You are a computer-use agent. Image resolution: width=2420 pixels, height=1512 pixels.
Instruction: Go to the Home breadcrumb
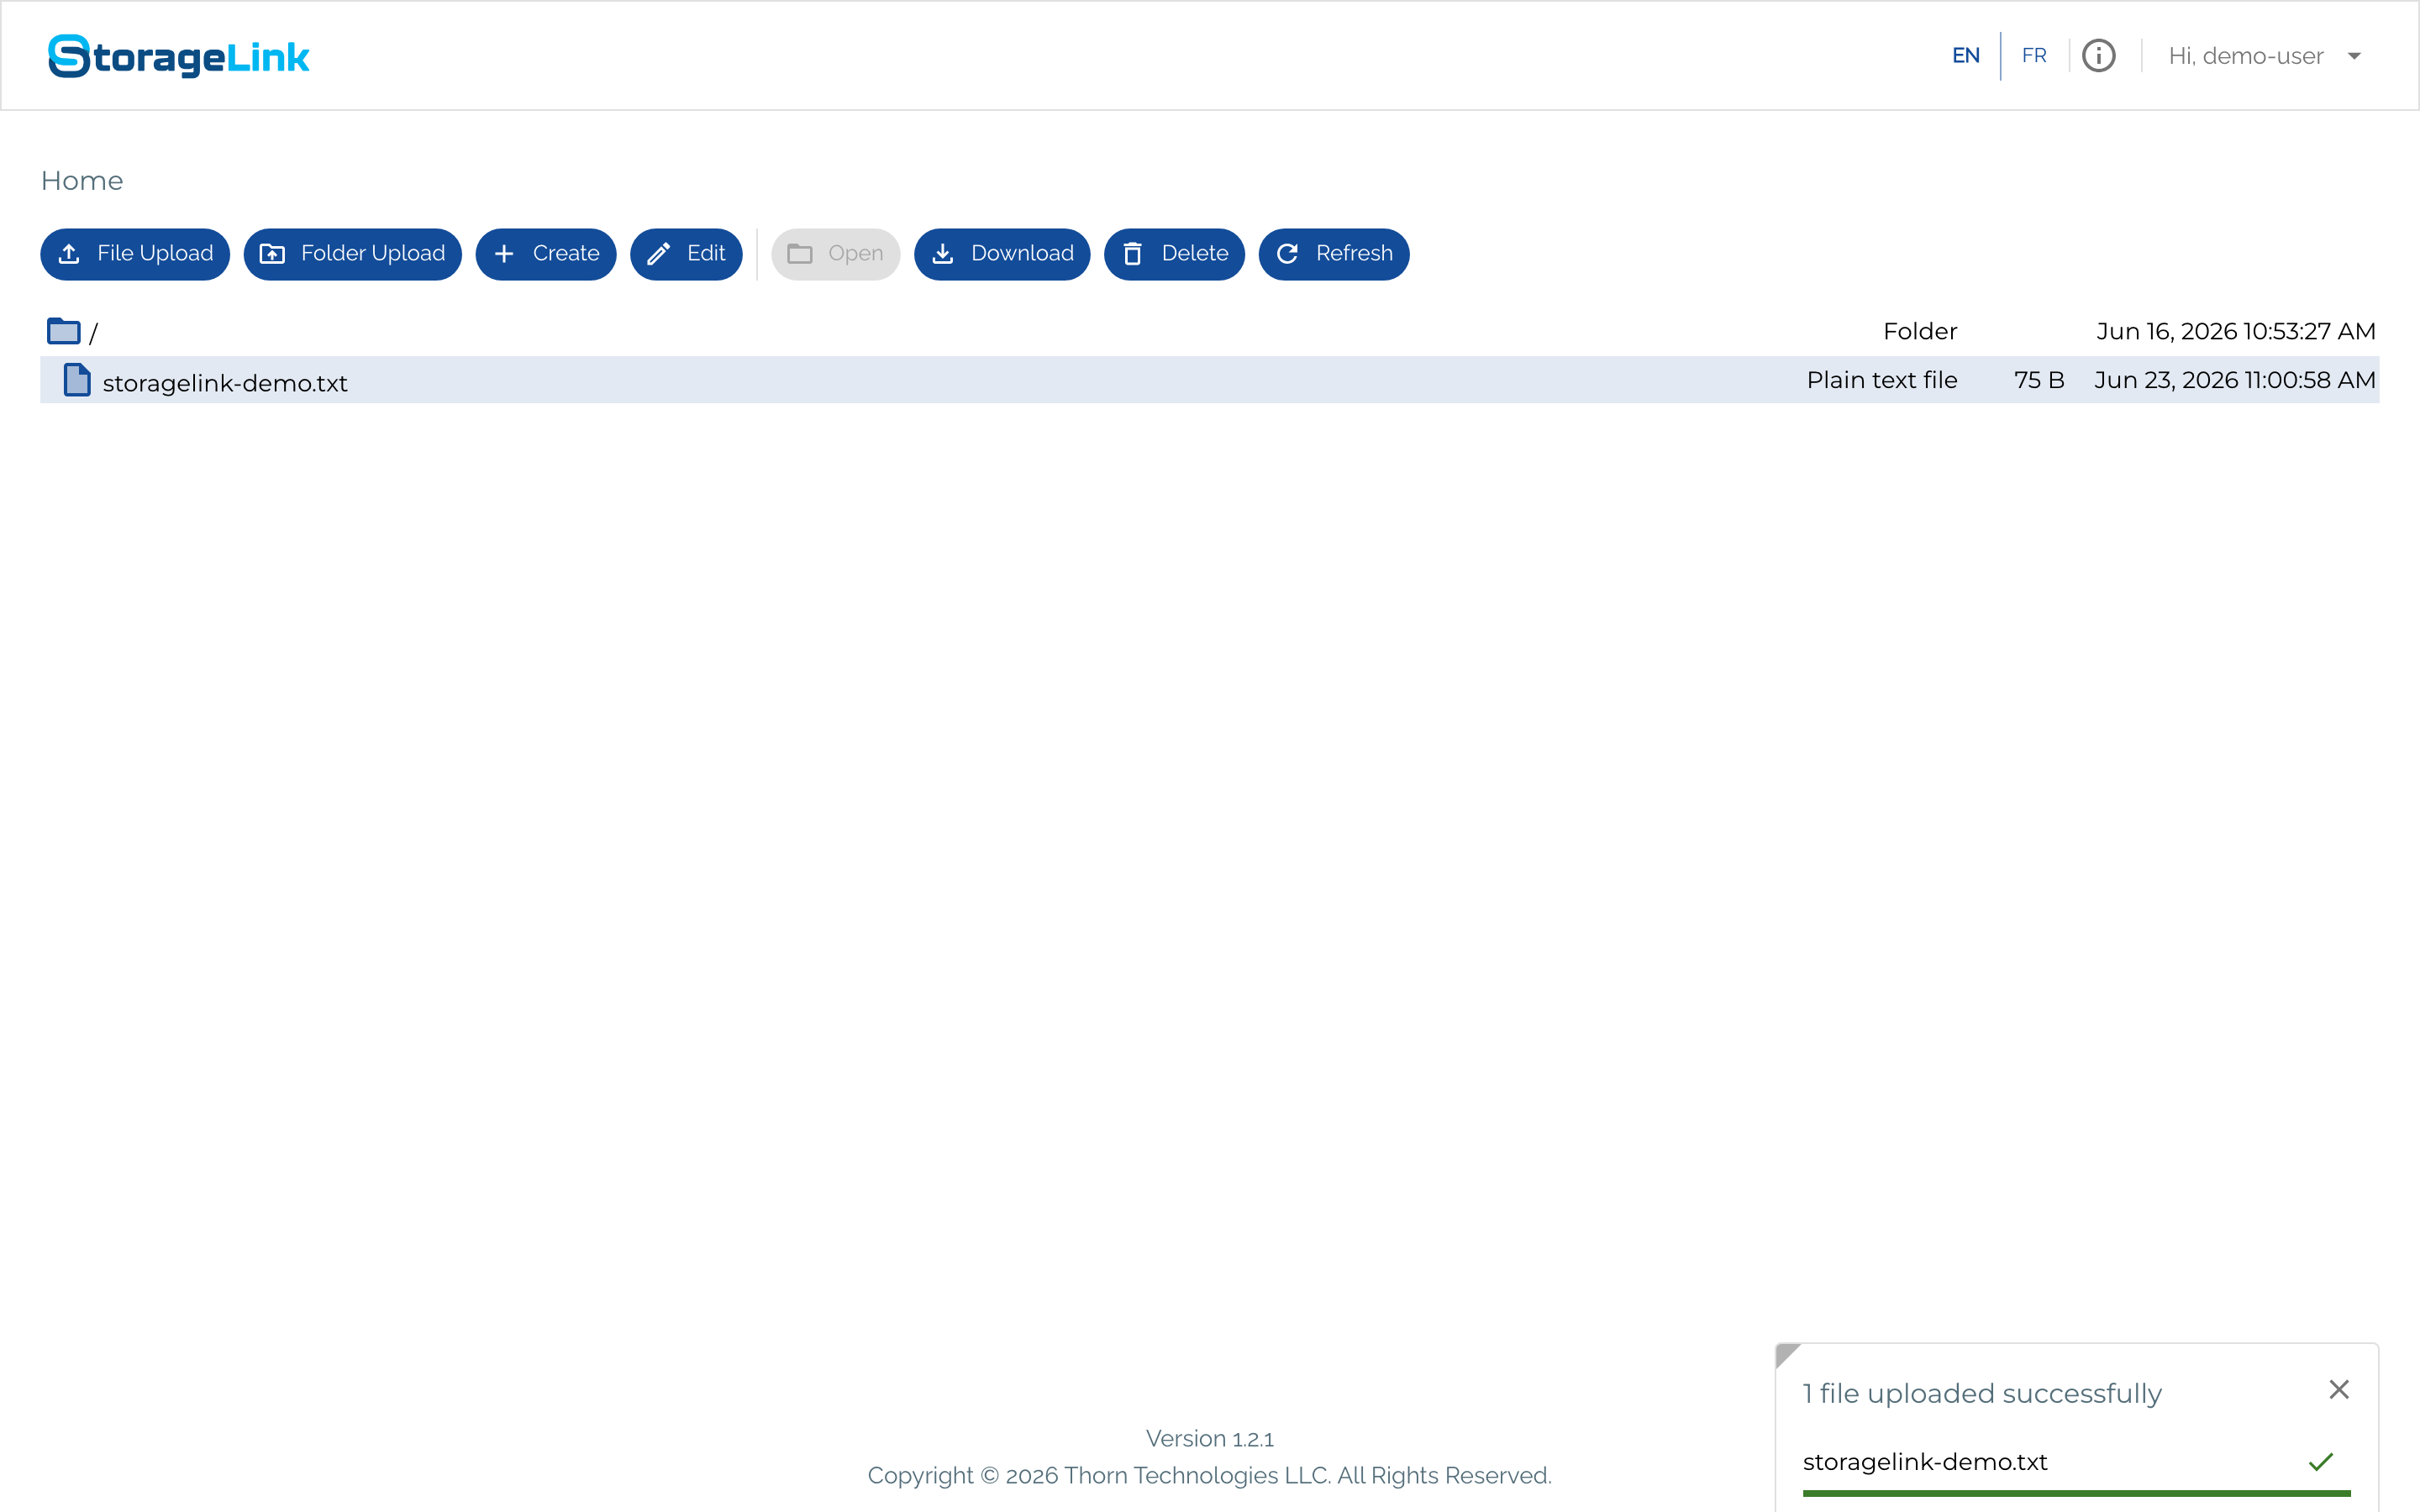(x=82, y=181)
